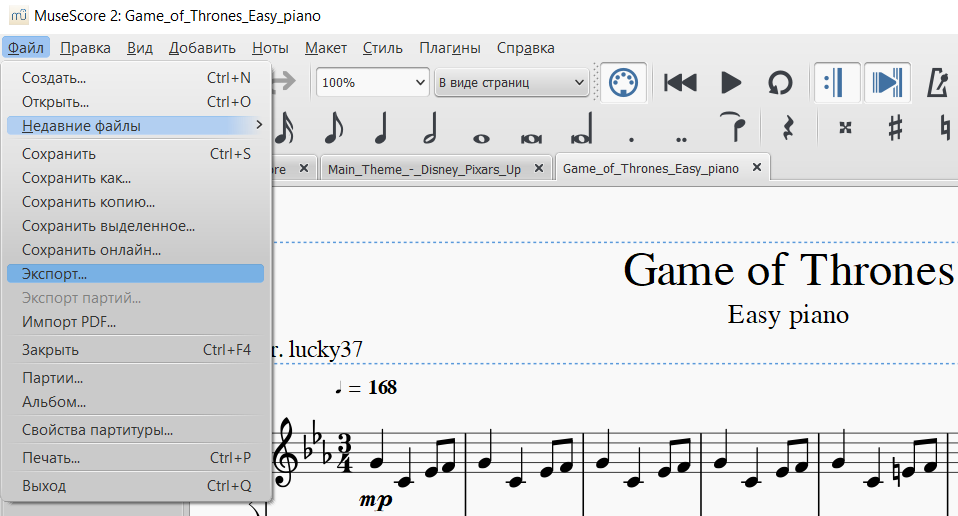Image resolution: width=958 pixels, height=516 pixels.
Task: Open the Ноты menu
Action: 270,48
